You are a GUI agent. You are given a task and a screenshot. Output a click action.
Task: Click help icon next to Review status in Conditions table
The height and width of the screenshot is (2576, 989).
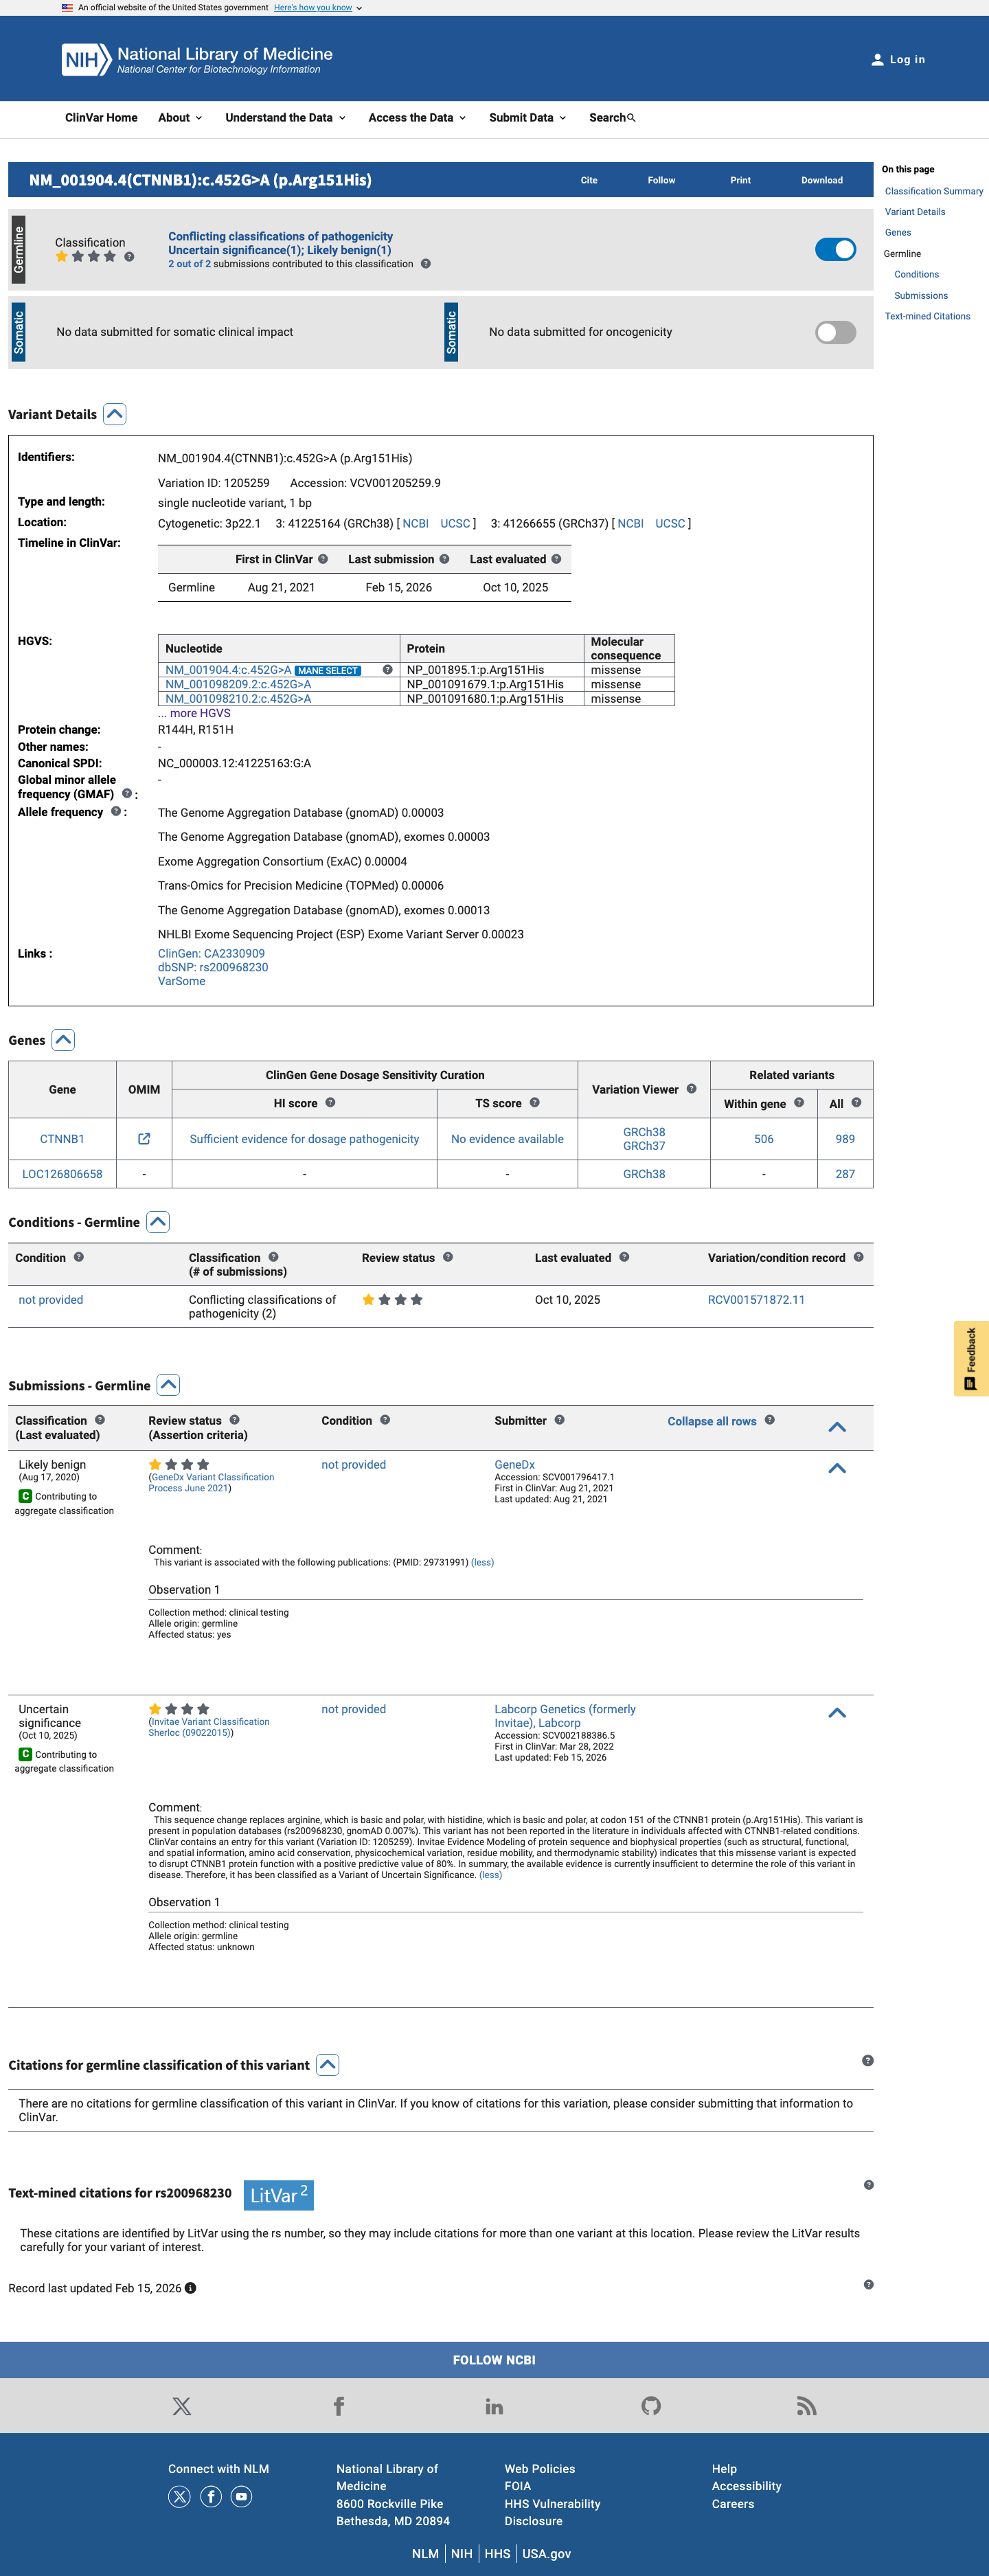coord(448,1257)
